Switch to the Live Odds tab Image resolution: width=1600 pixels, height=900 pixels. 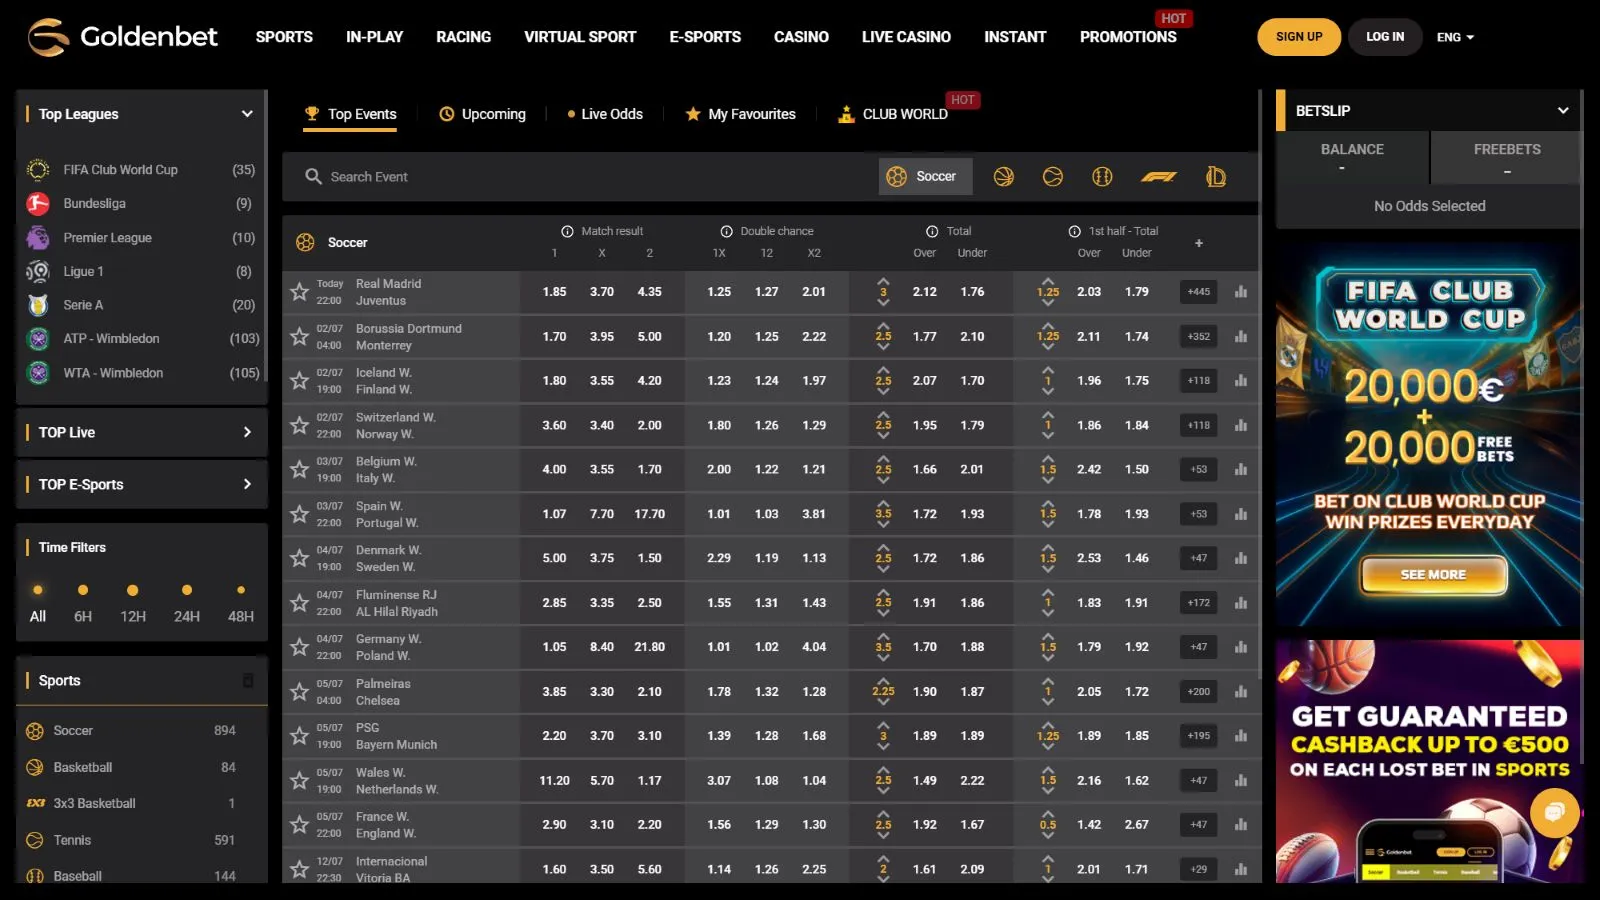coord(605,114)
